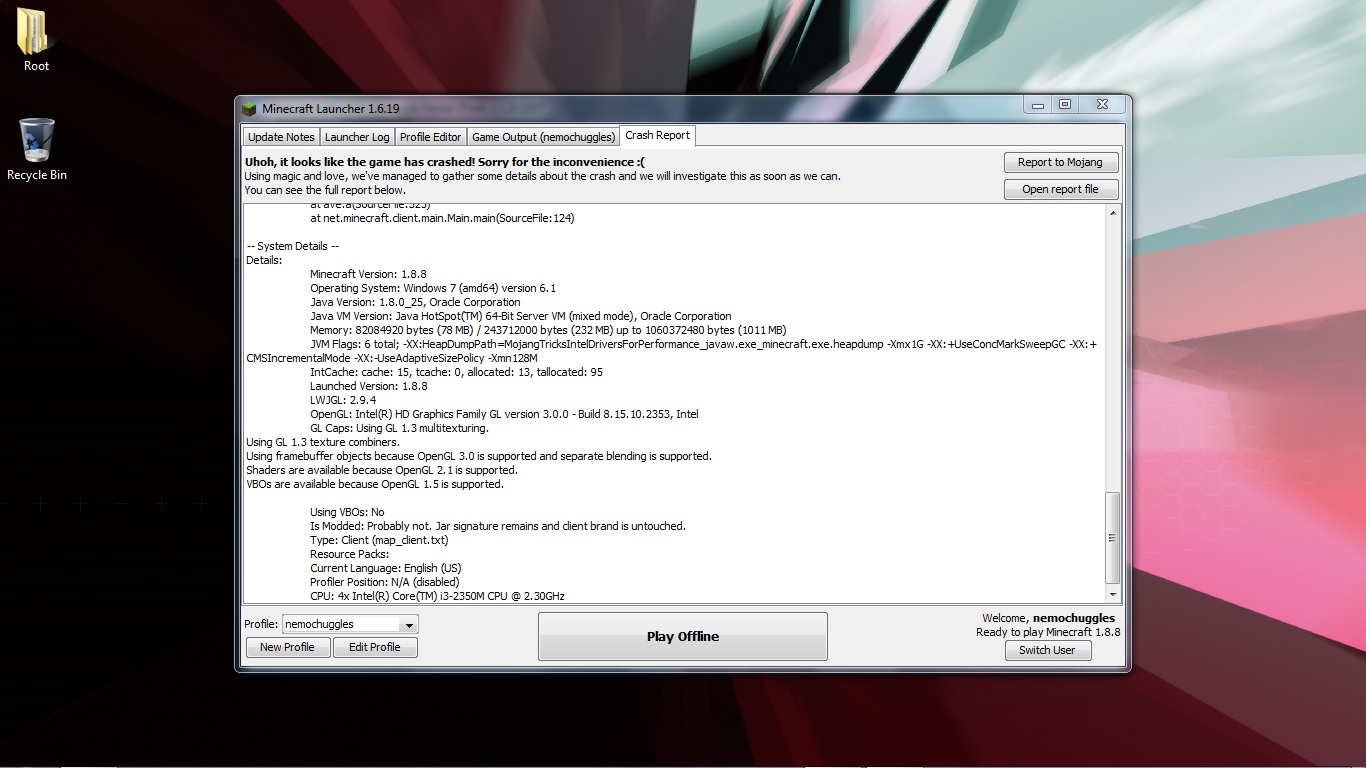Click the 'Memory: 82084920 bytes' line
Screen dimensions: 1366x768
(x=548, y=330)
